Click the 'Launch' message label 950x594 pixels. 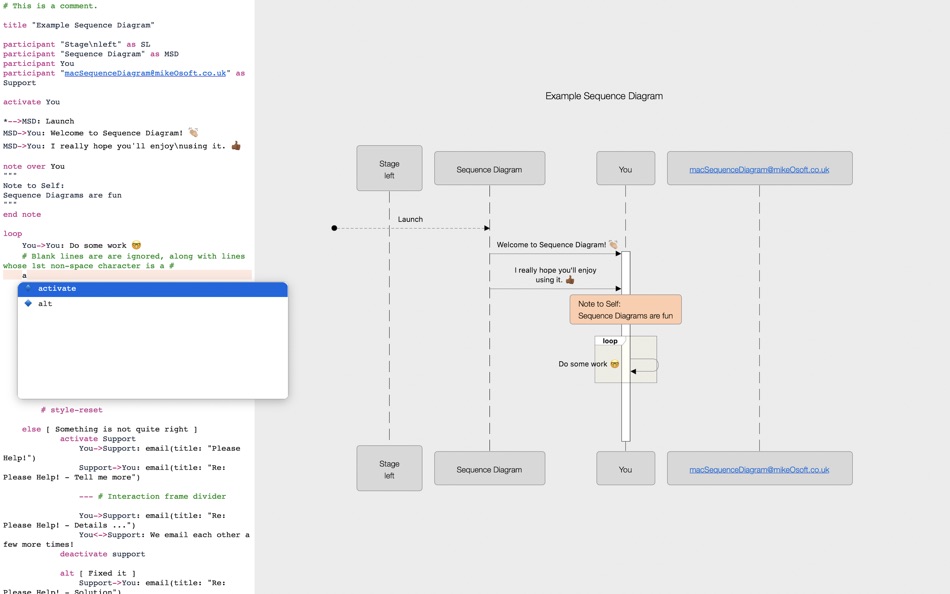pyautogui.click(x=410, y=219)
